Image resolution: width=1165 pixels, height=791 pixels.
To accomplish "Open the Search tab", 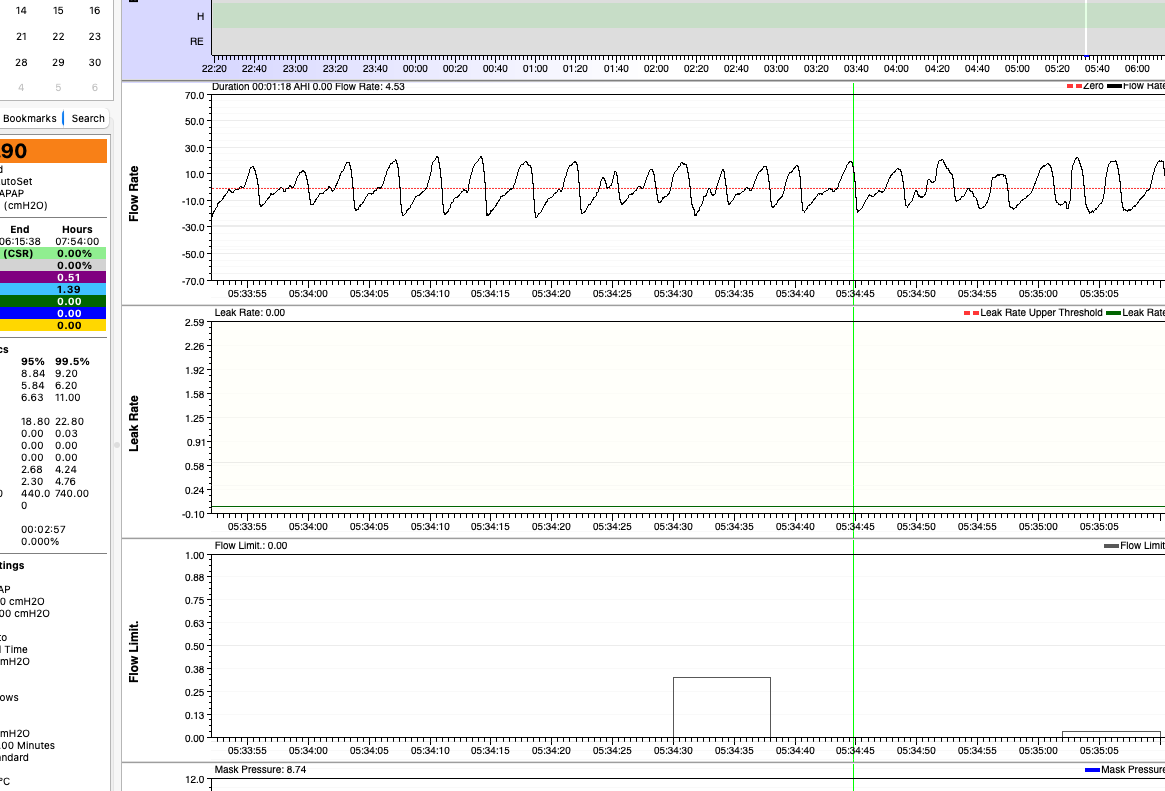I will 88,118.
